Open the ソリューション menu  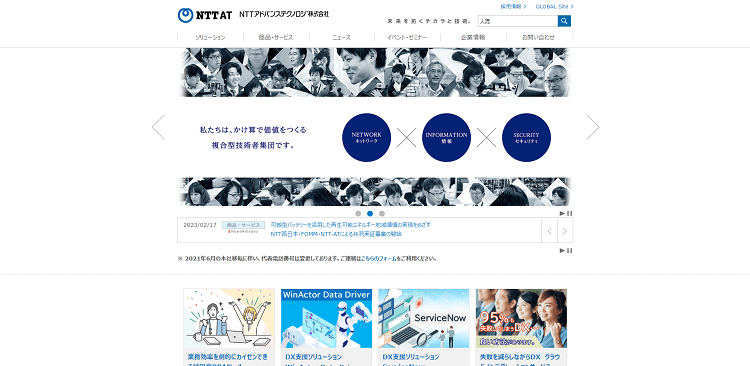point(210,37)
